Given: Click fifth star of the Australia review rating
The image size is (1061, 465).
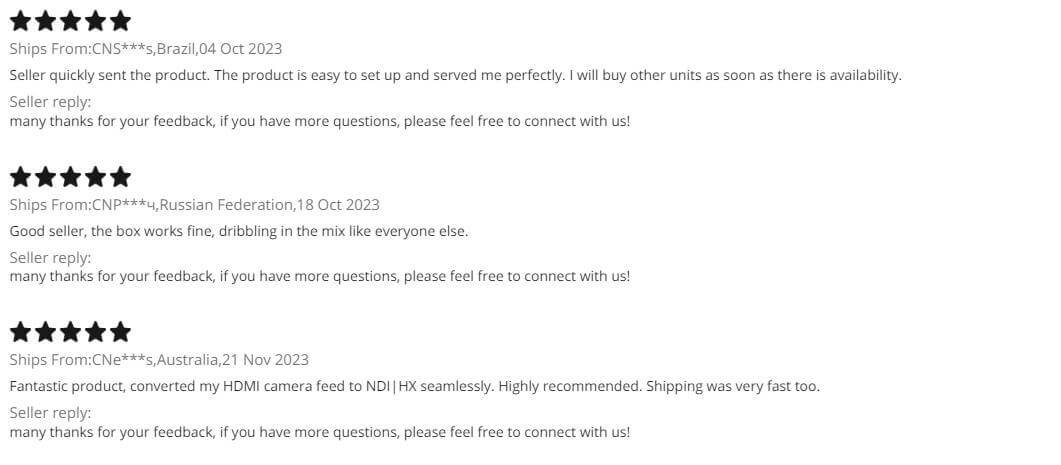Looking at the screenshot, I should (120, 332).
